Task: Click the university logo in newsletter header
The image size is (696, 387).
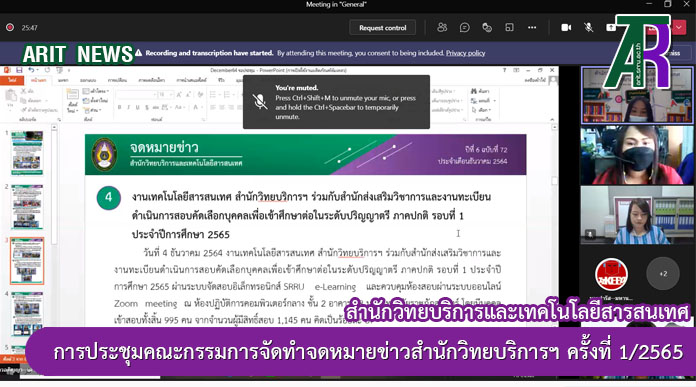Action: coord(104,154)
